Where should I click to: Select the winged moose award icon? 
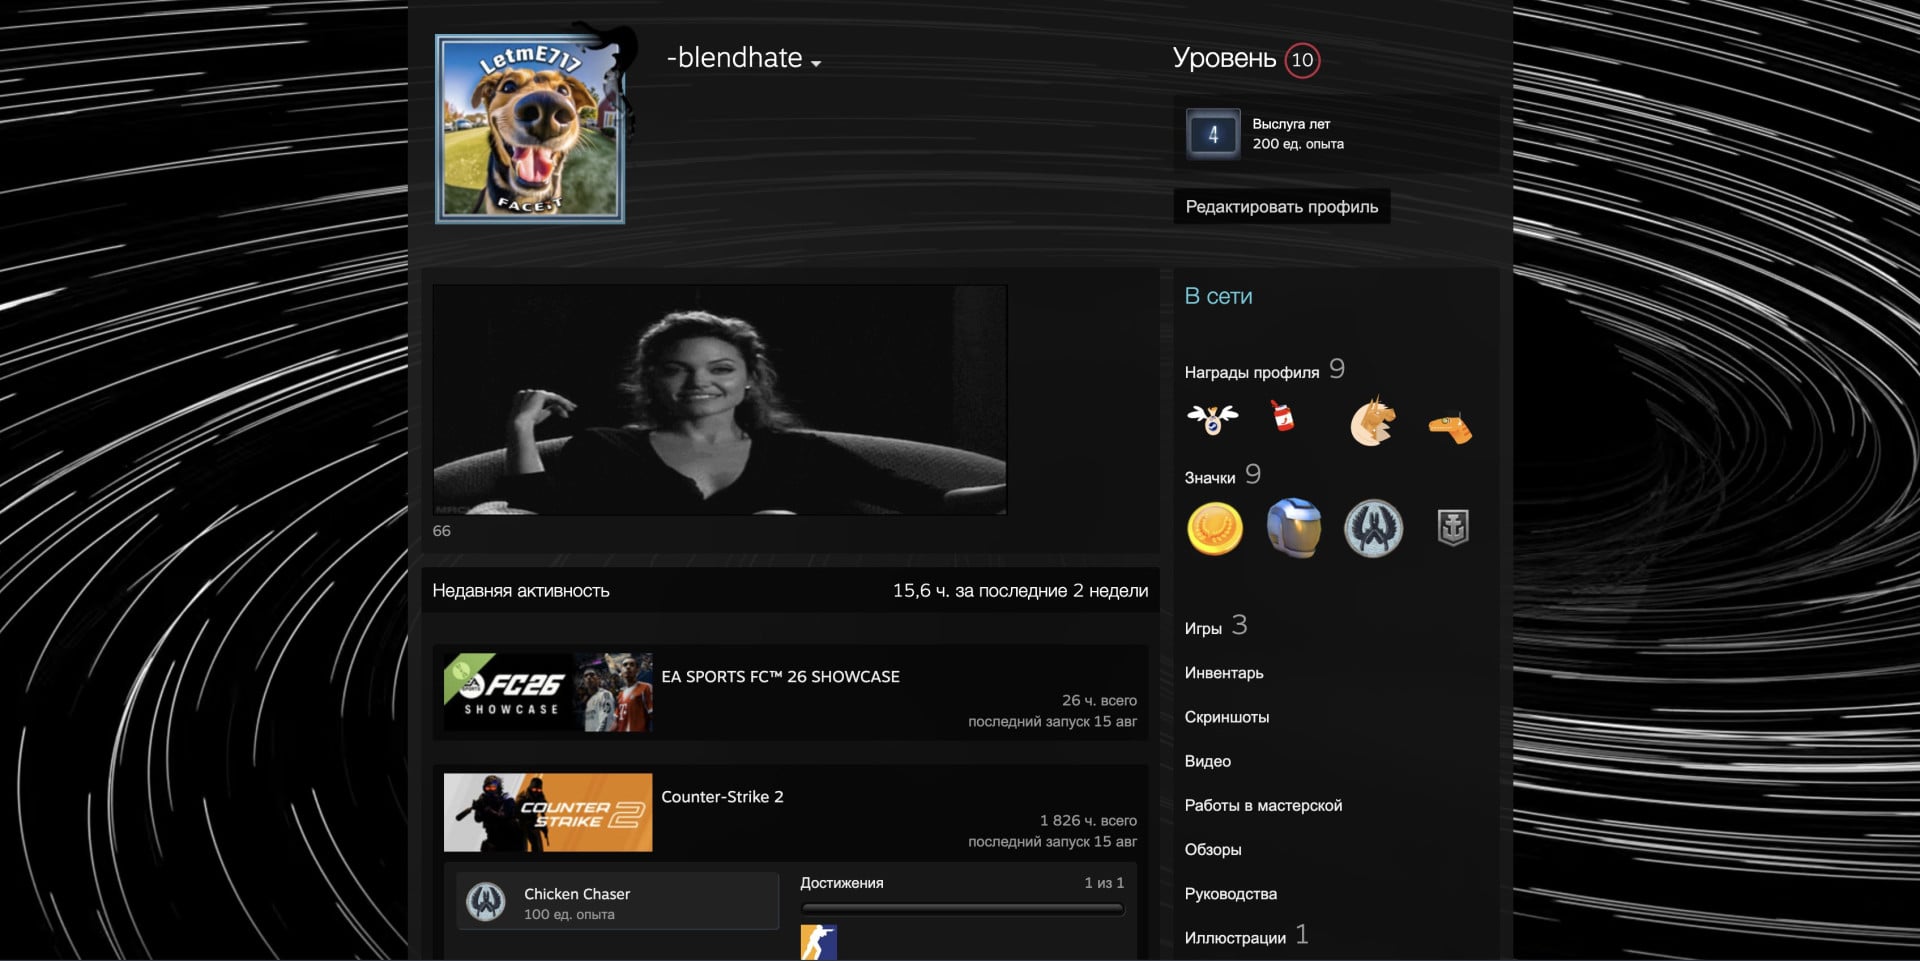tap(1212, 418)
